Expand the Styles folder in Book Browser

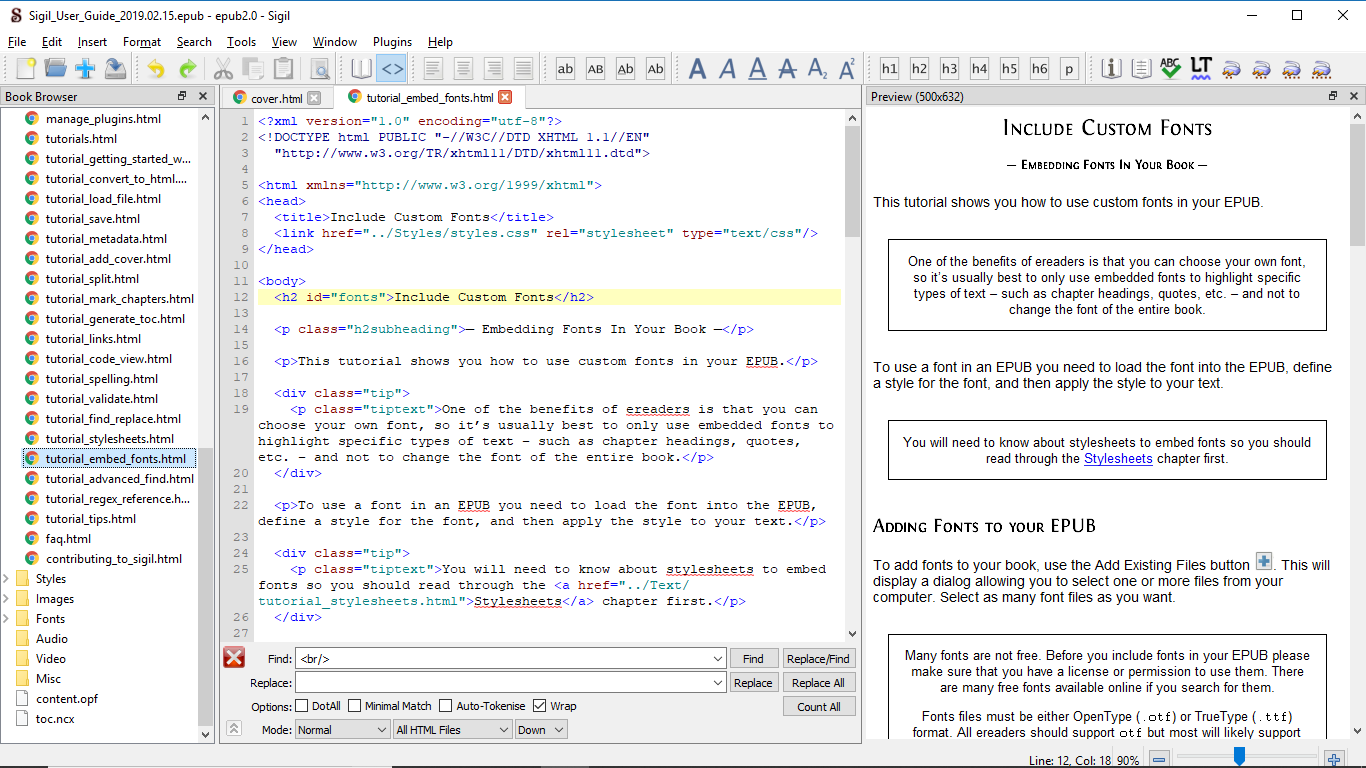[8, 579]
